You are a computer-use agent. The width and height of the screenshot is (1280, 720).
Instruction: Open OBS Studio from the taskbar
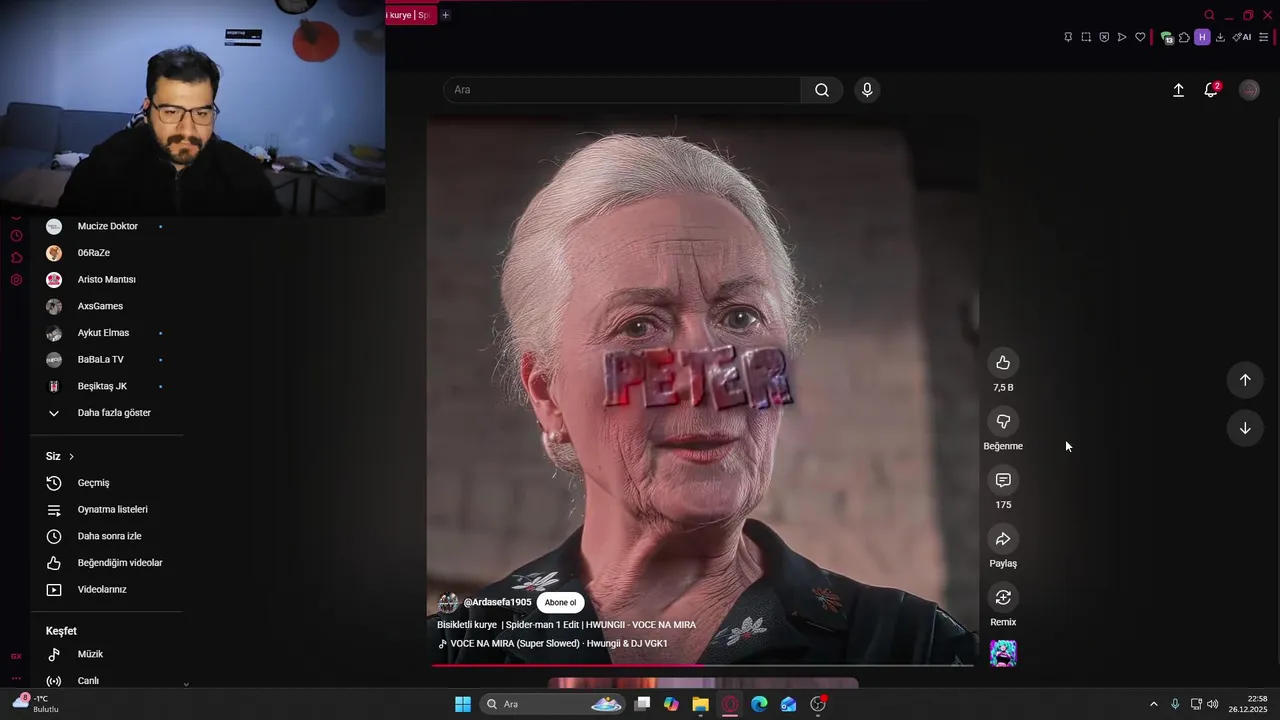point(818,704)
